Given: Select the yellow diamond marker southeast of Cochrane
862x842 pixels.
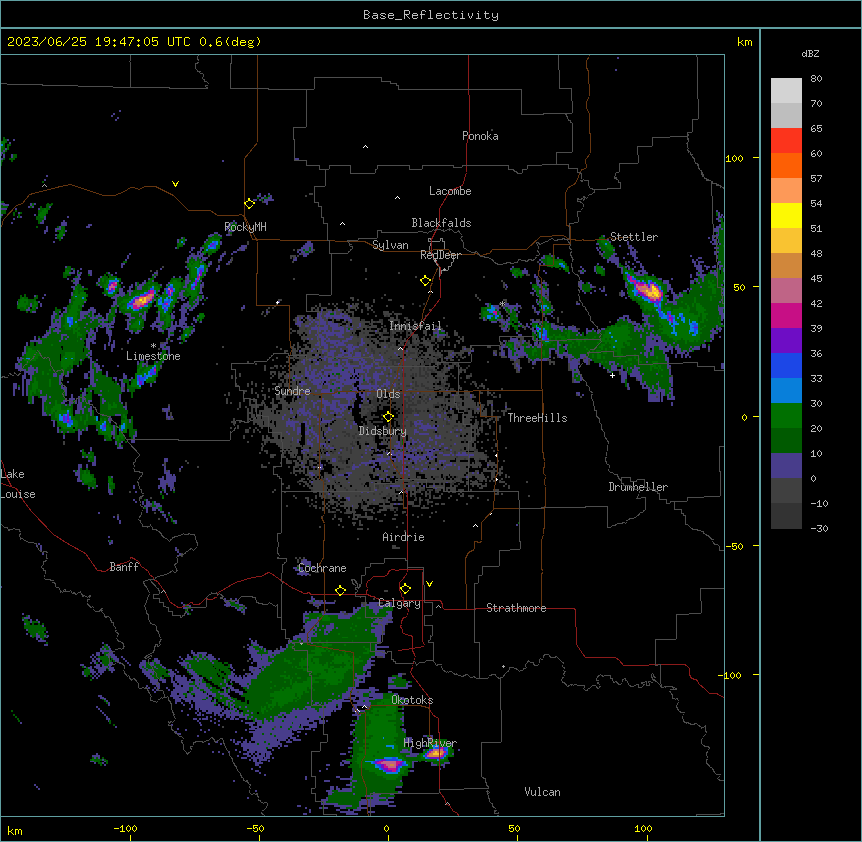Looking at the screenshot, I should tap(340, 590).
